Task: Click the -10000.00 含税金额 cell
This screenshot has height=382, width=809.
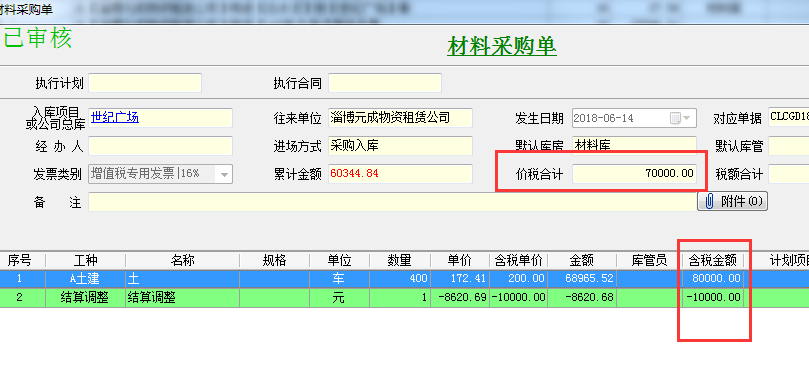Action: [x=713, y=297]
